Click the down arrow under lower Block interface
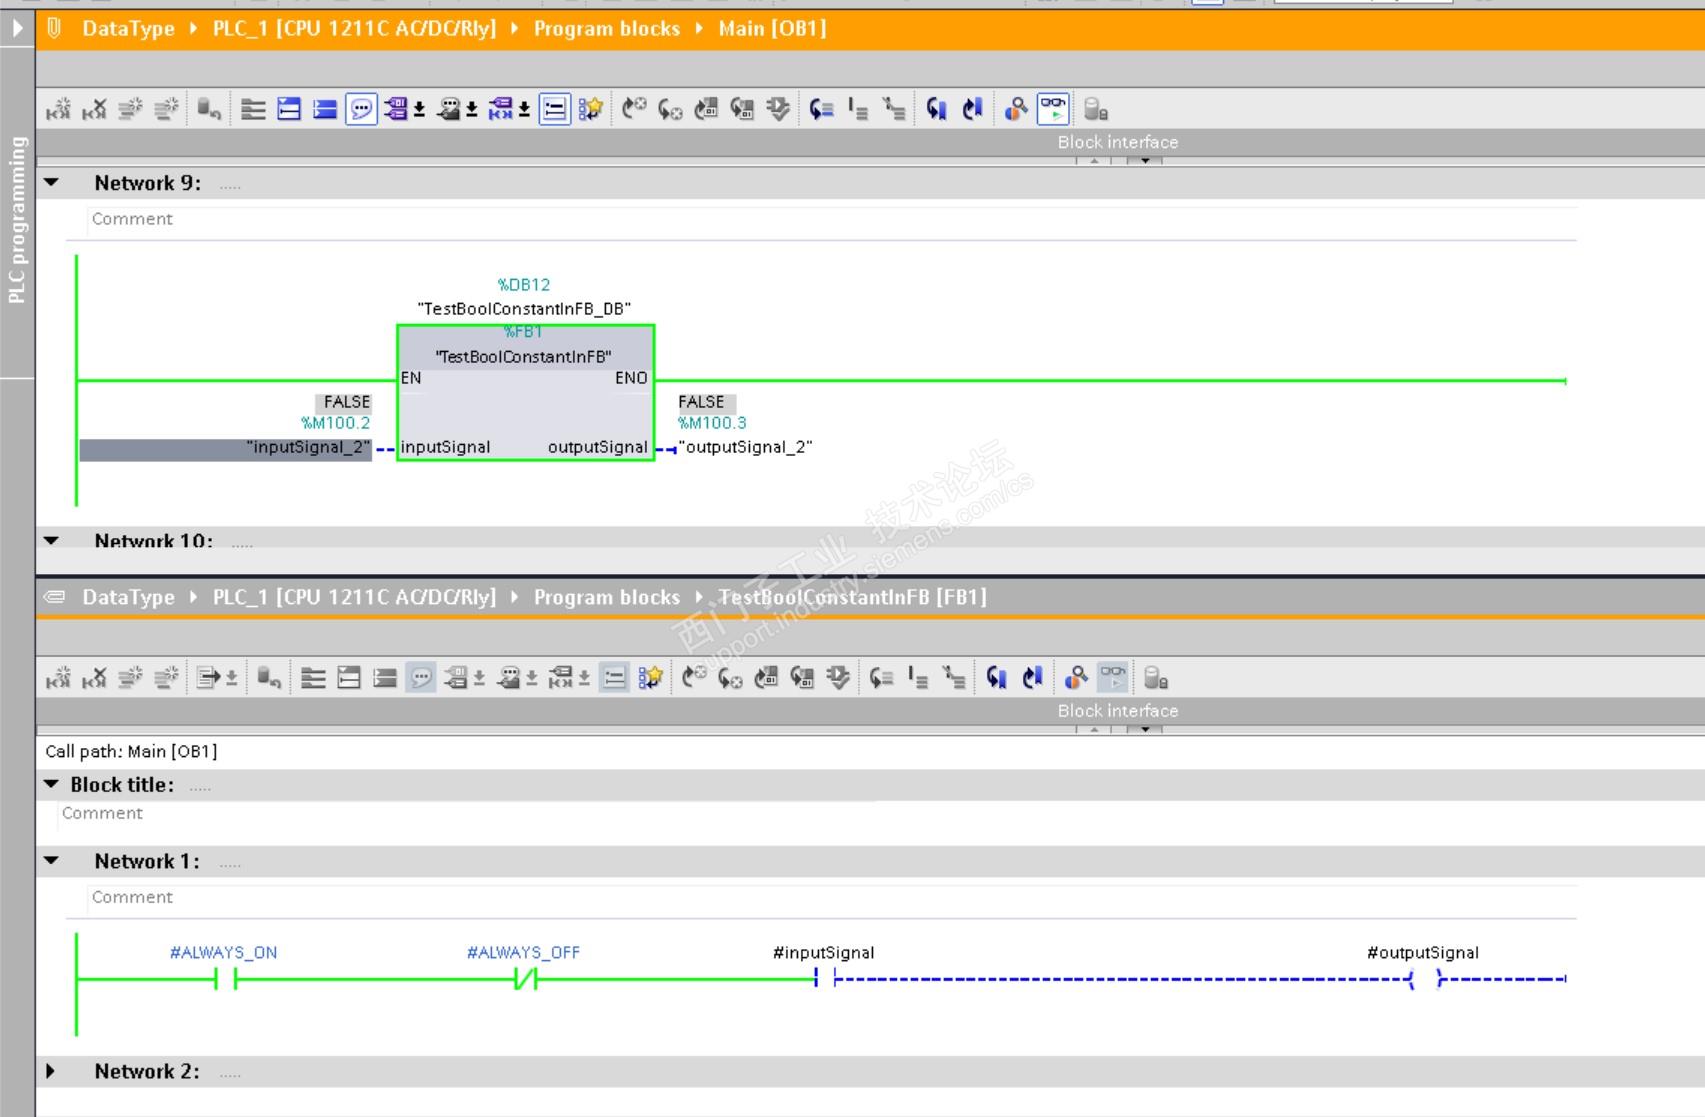This screenshot has height=1117, width=1705. coord(1144,729)
